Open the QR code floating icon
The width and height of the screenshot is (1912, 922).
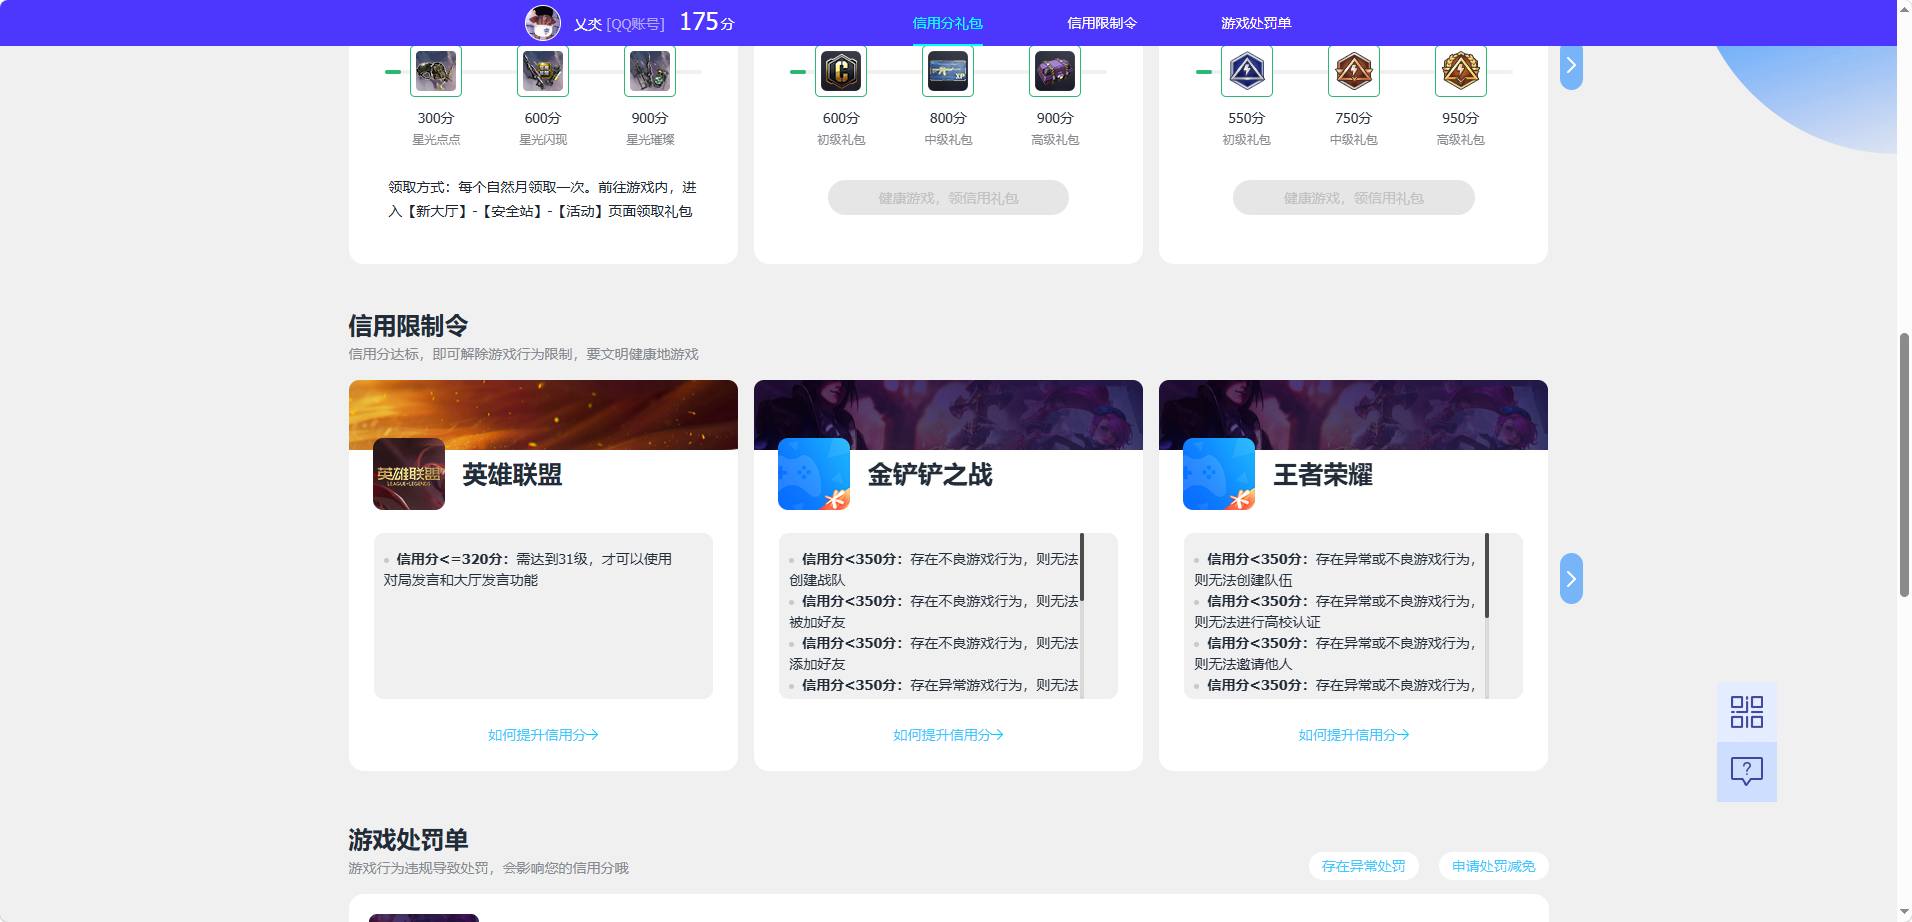pyautogui.click(x=1747, y=712)
